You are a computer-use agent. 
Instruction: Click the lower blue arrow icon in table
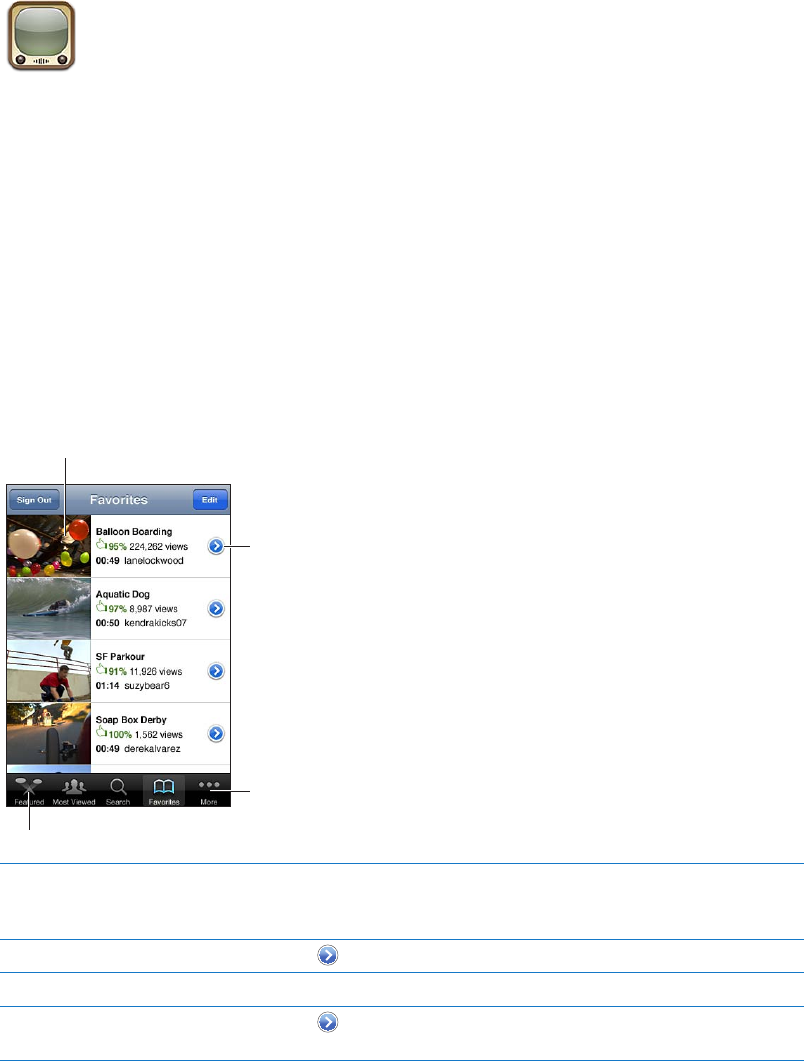[328, 1022]
